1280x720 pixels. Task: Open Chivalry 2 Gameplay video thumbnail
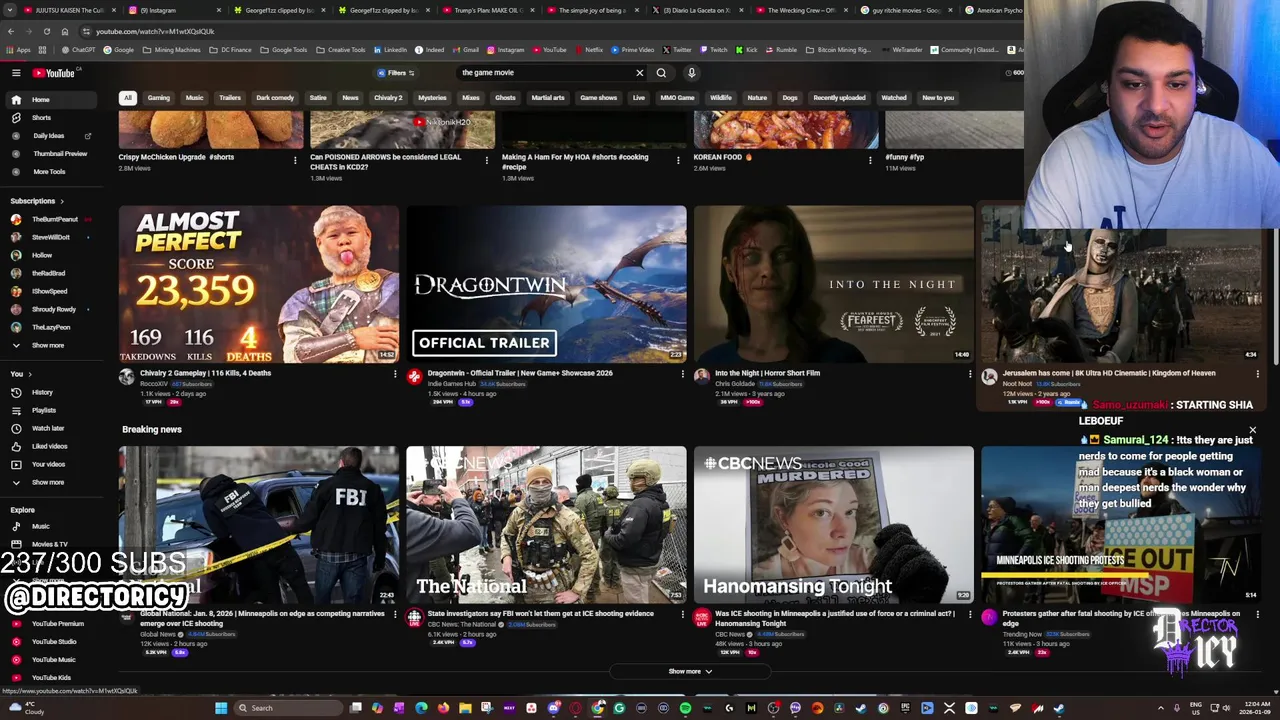259,284
